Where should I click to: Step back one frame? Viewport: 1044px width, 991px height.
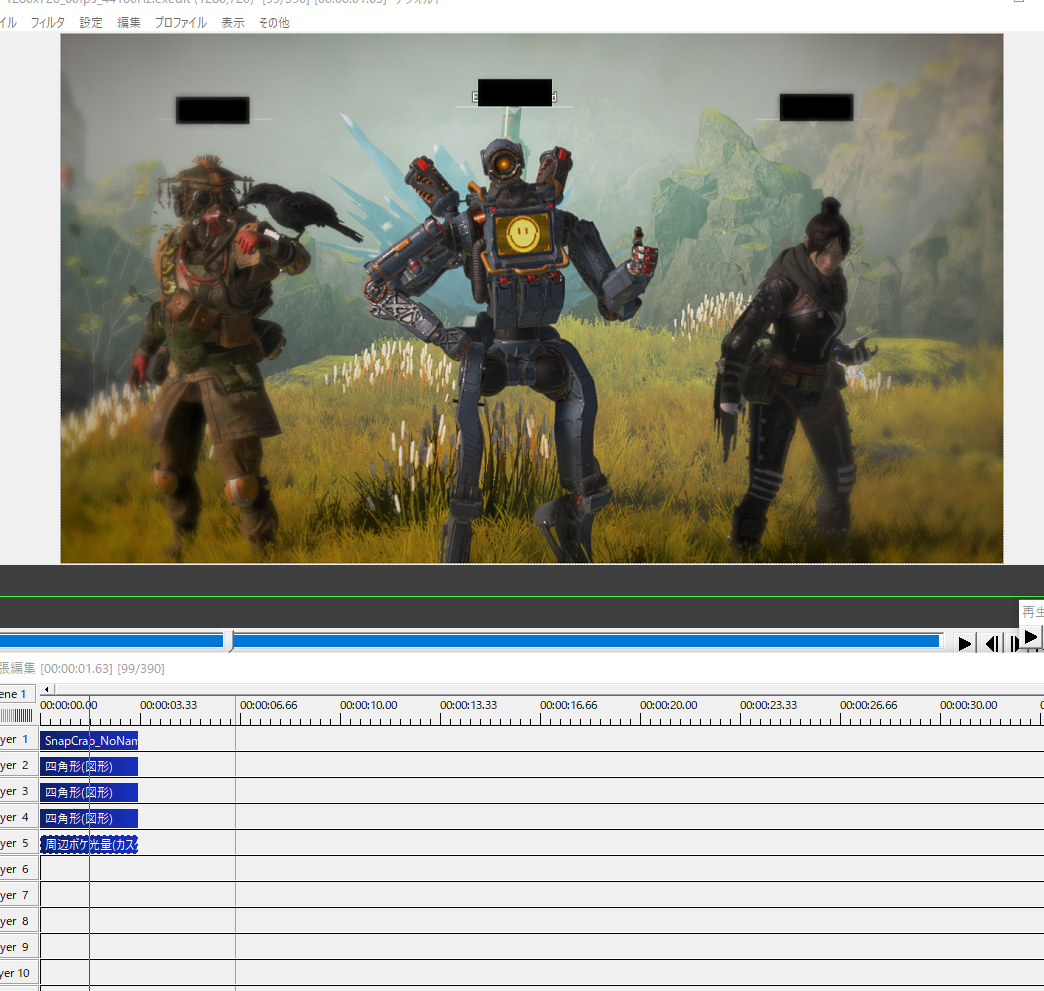point(992,643)
